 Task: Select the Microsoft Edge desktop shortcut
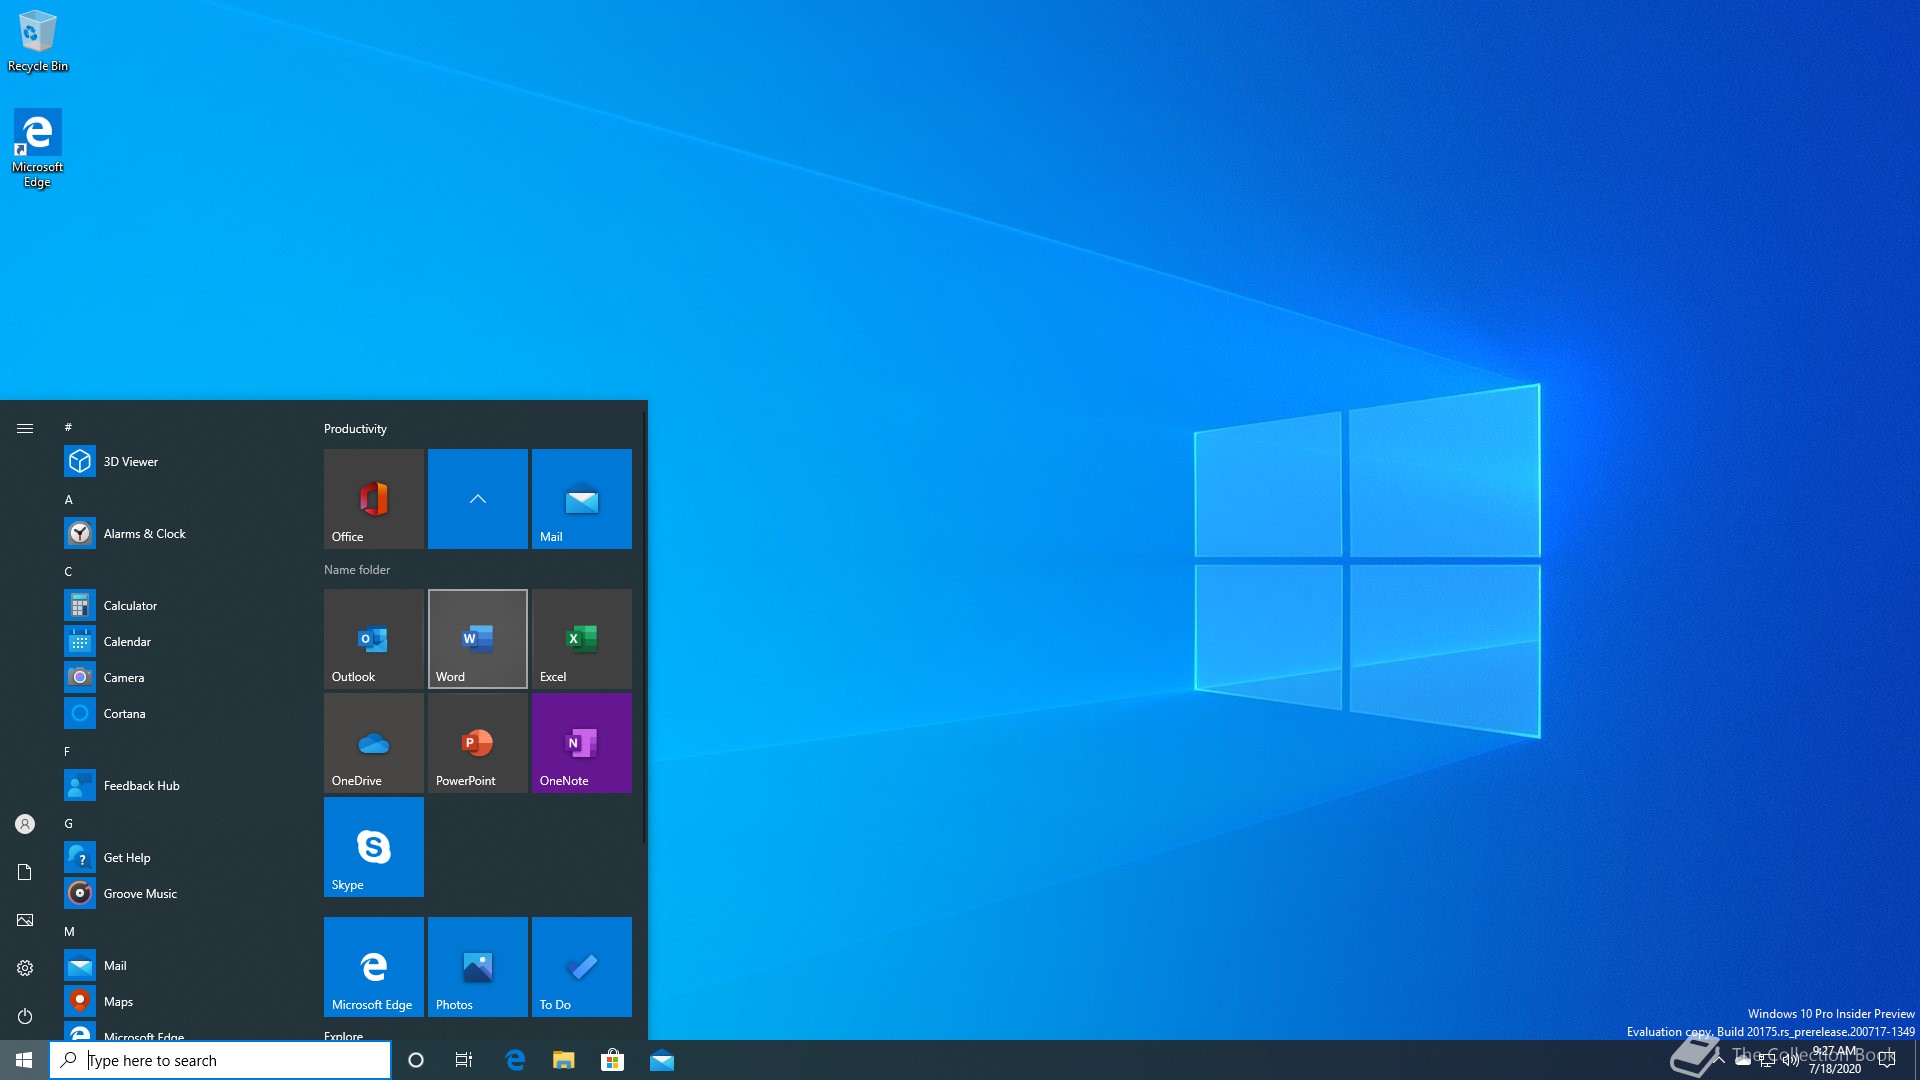[38, 148]
